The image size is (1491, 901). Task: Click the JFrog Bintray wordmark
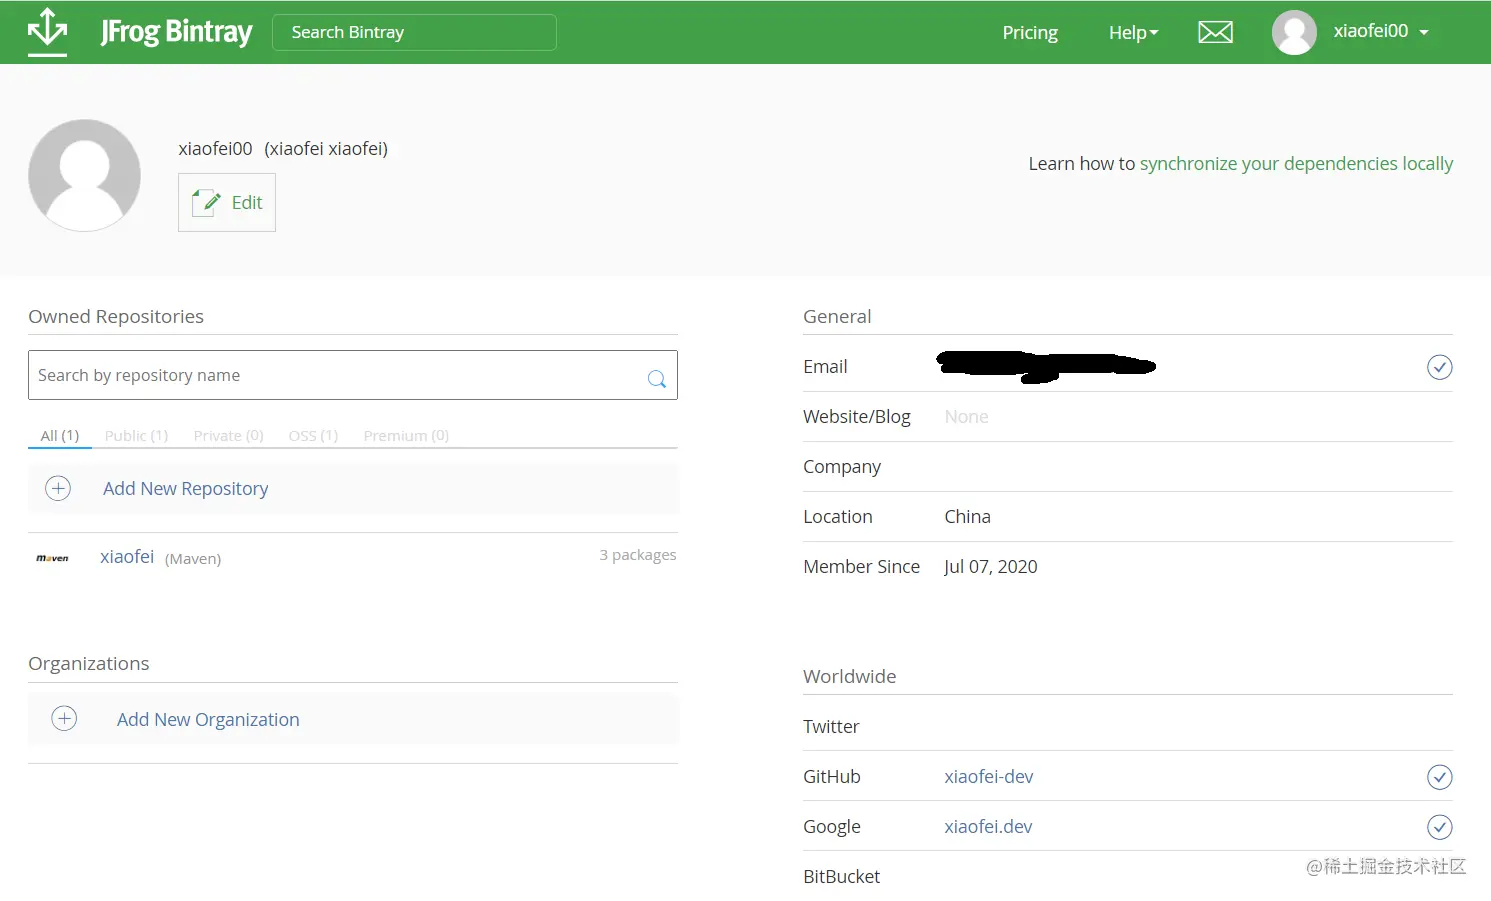[x=176, y=32]
